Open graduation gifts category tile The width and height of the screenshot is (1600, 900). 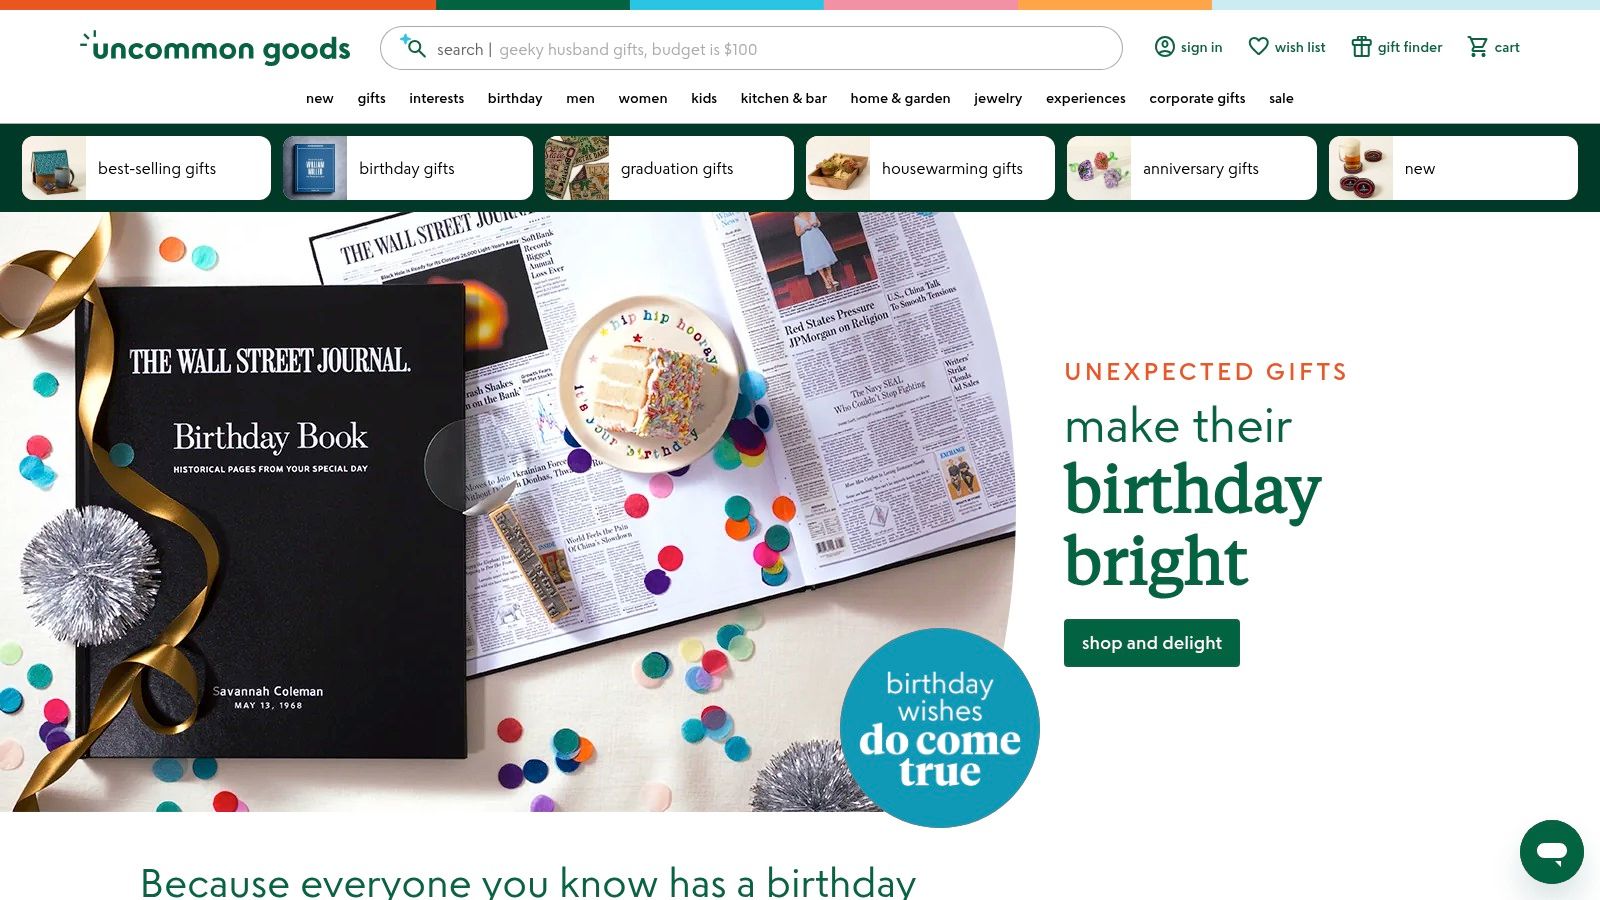(669, 168)
